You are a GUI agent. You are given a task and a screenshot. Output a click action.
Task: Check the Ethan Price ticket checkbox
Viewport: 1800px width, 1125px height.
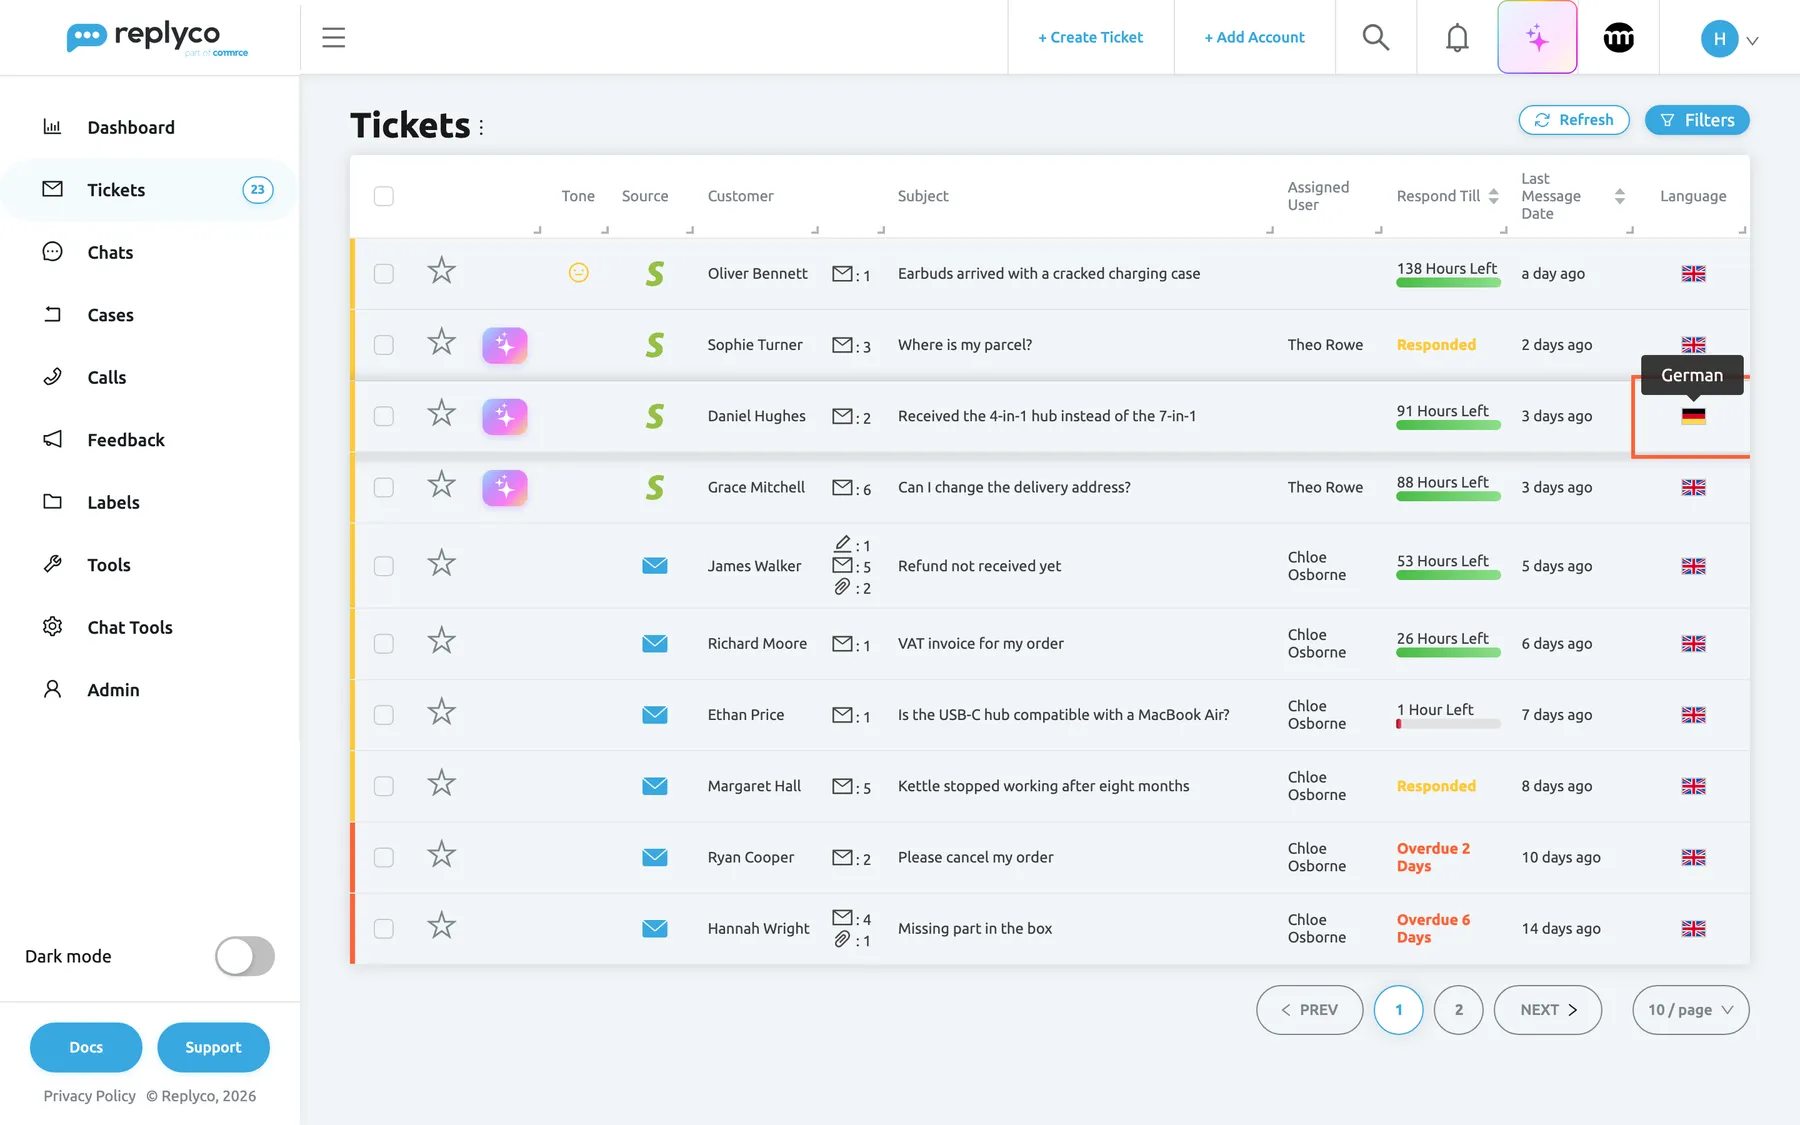(383, 715)
